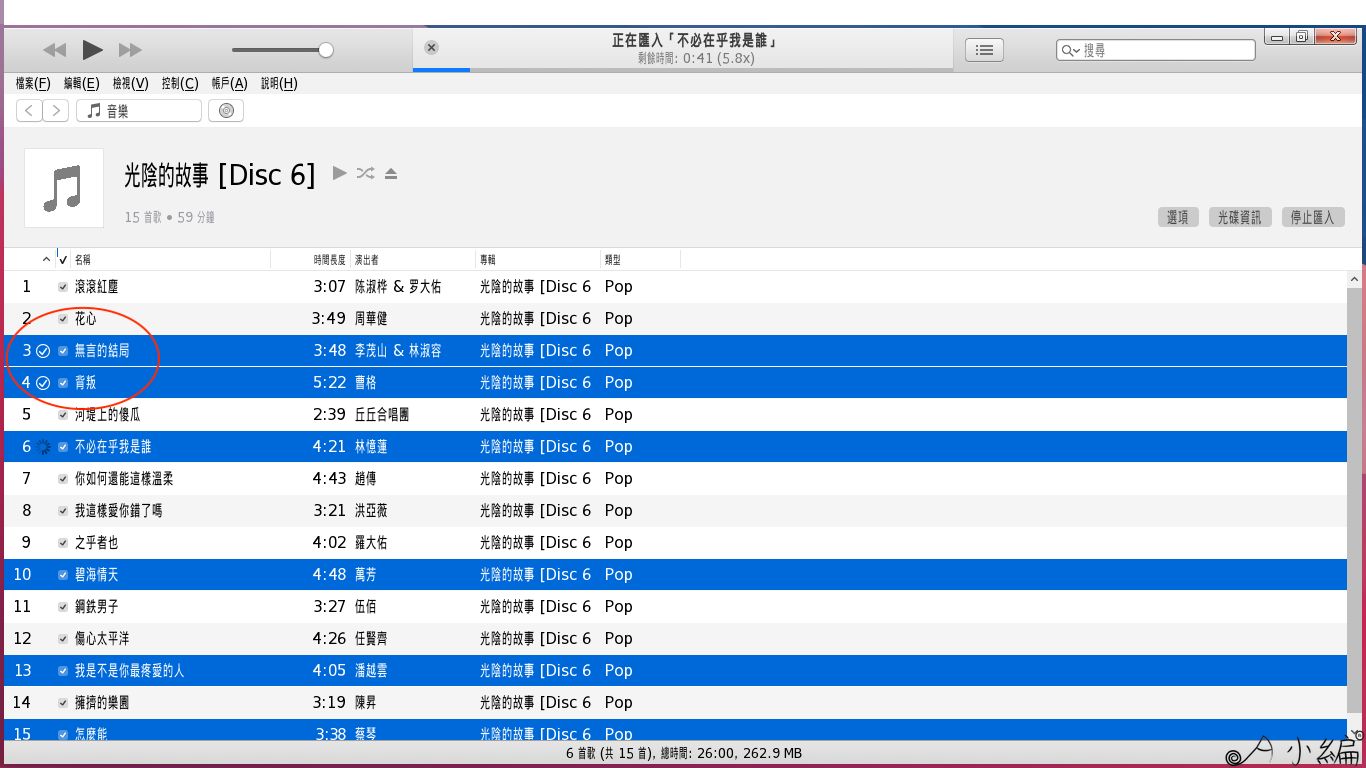Select the song 鋼鉄男子
This screenshot has width=1366, height=768.
tap(97, 607)
